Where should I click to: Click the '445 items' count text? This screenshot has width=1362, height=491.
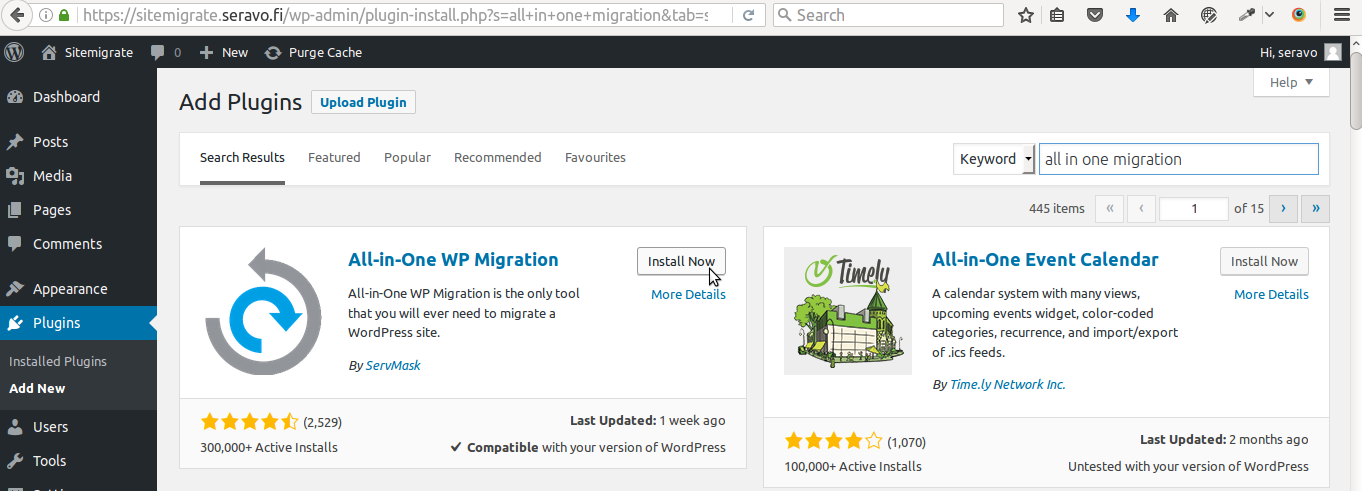1056,208
